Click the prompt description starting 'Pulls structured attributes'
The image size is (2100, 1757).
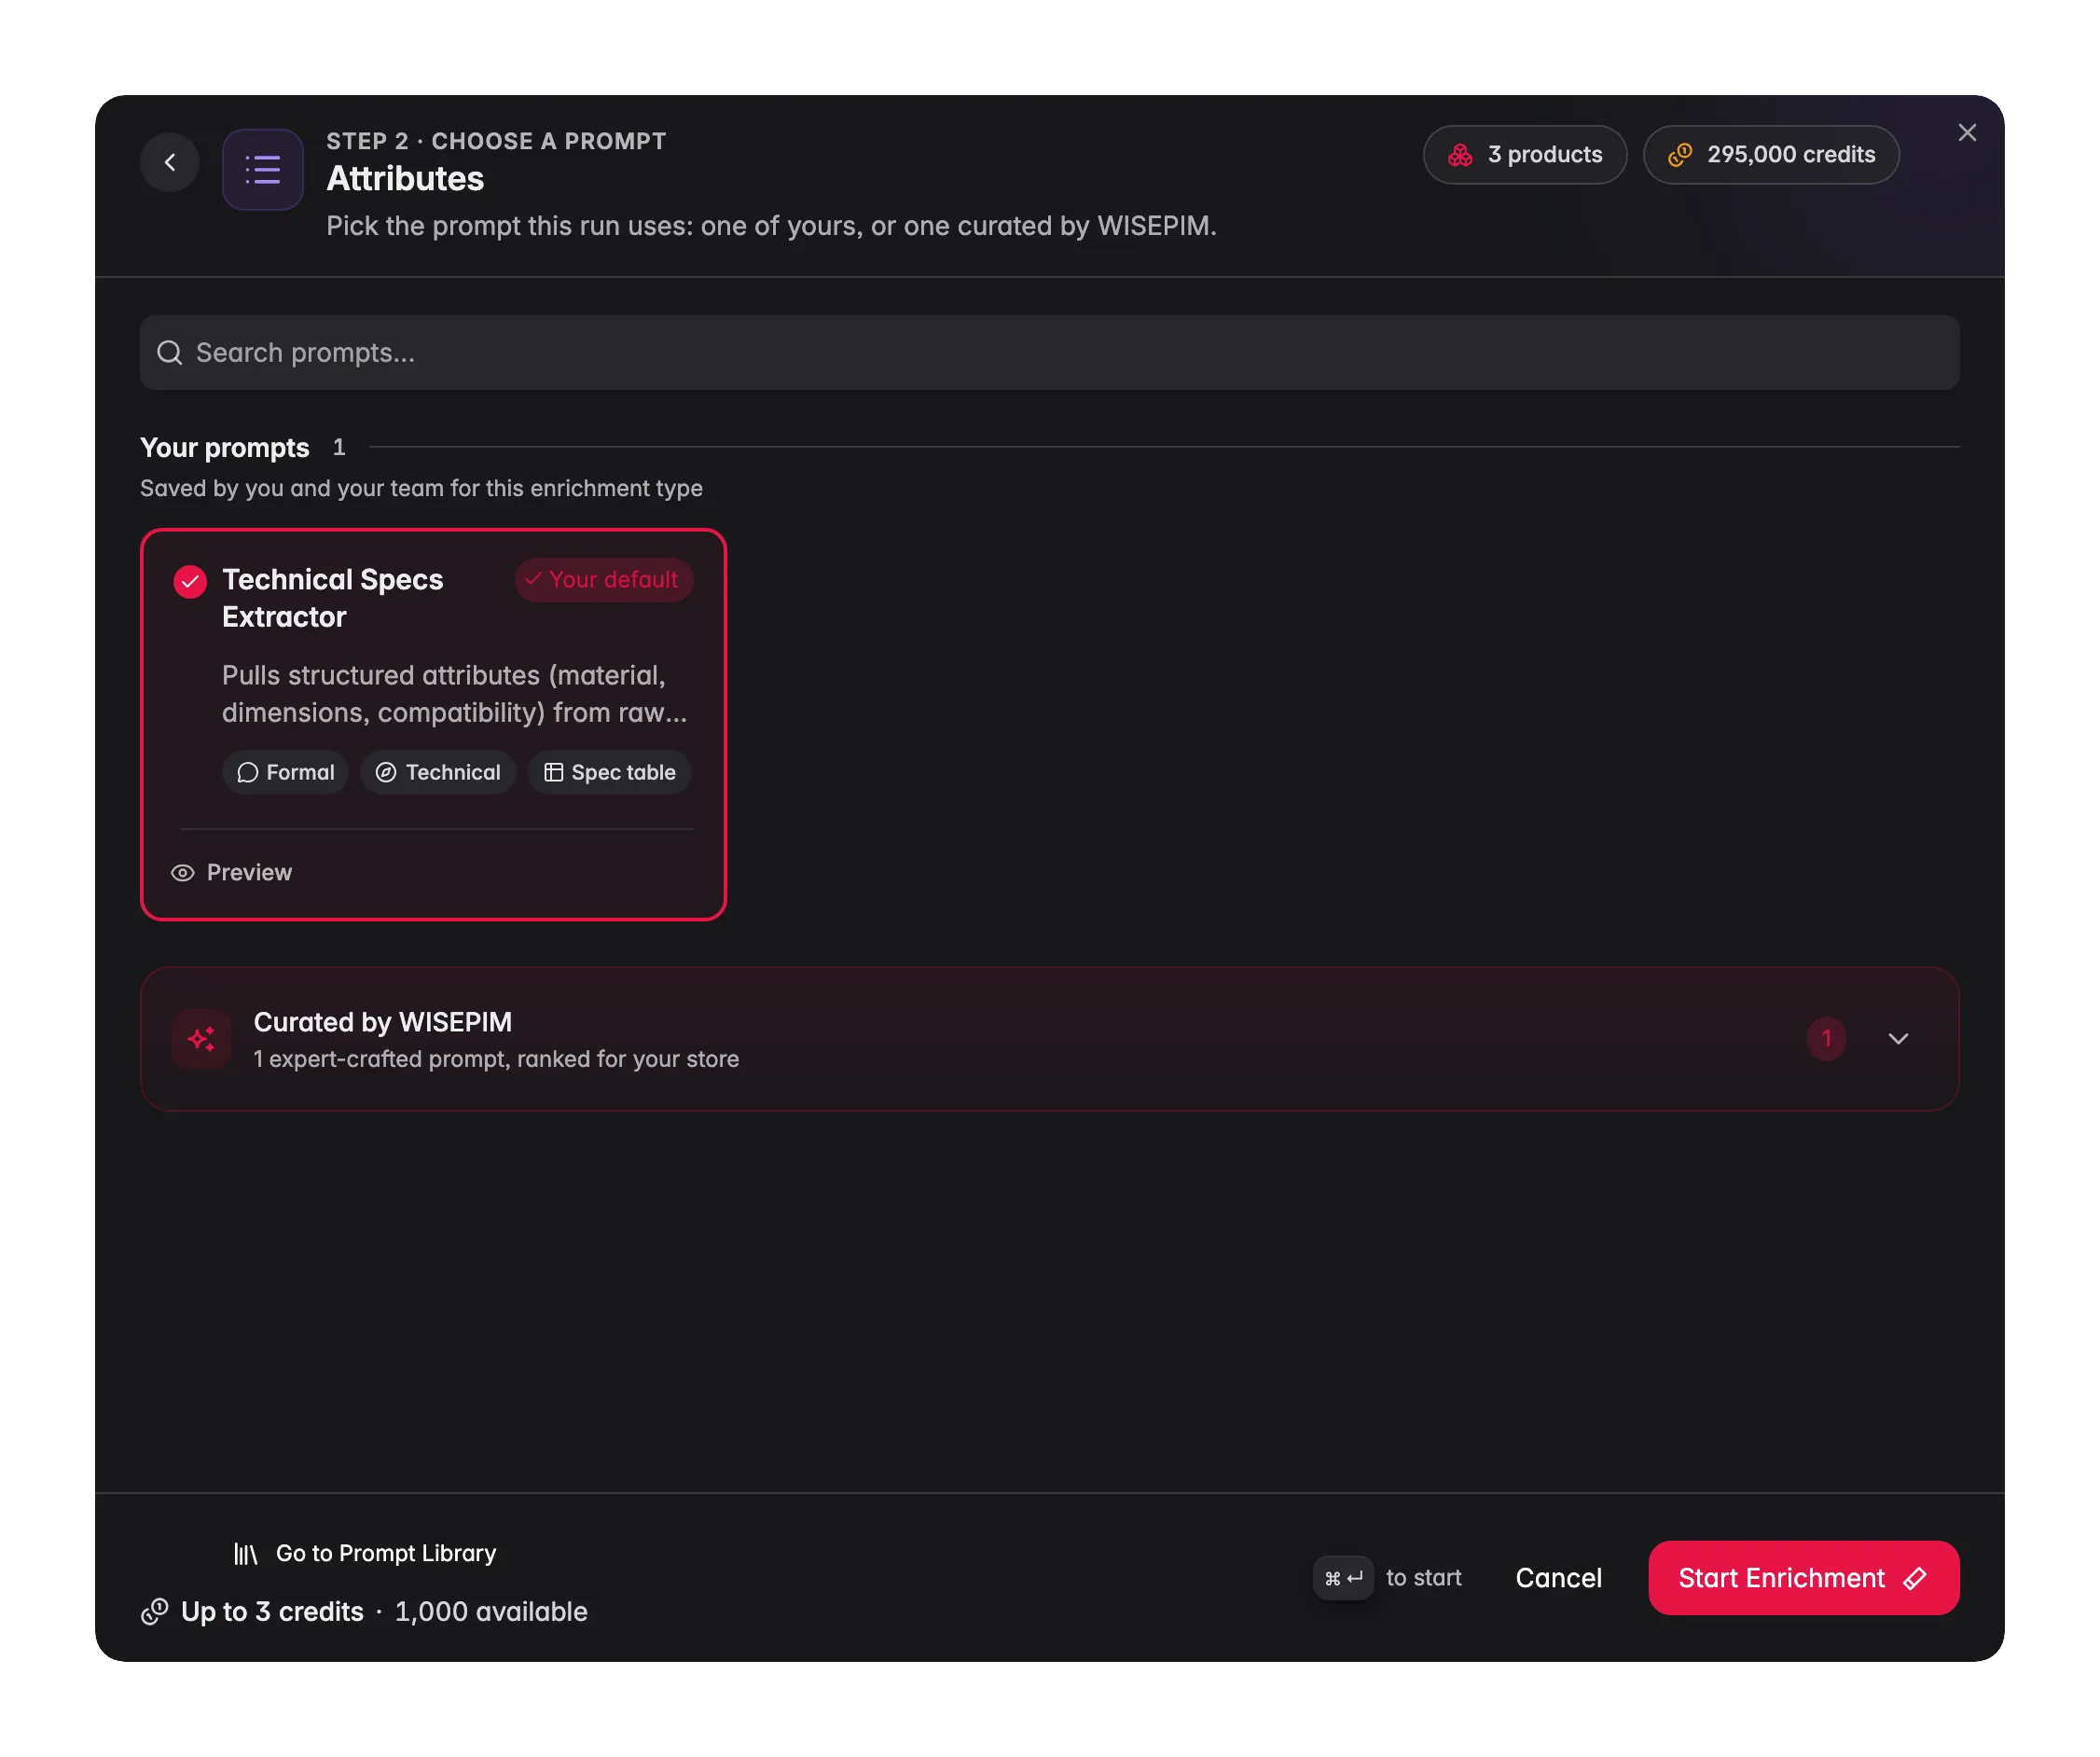tap(455, 694)
